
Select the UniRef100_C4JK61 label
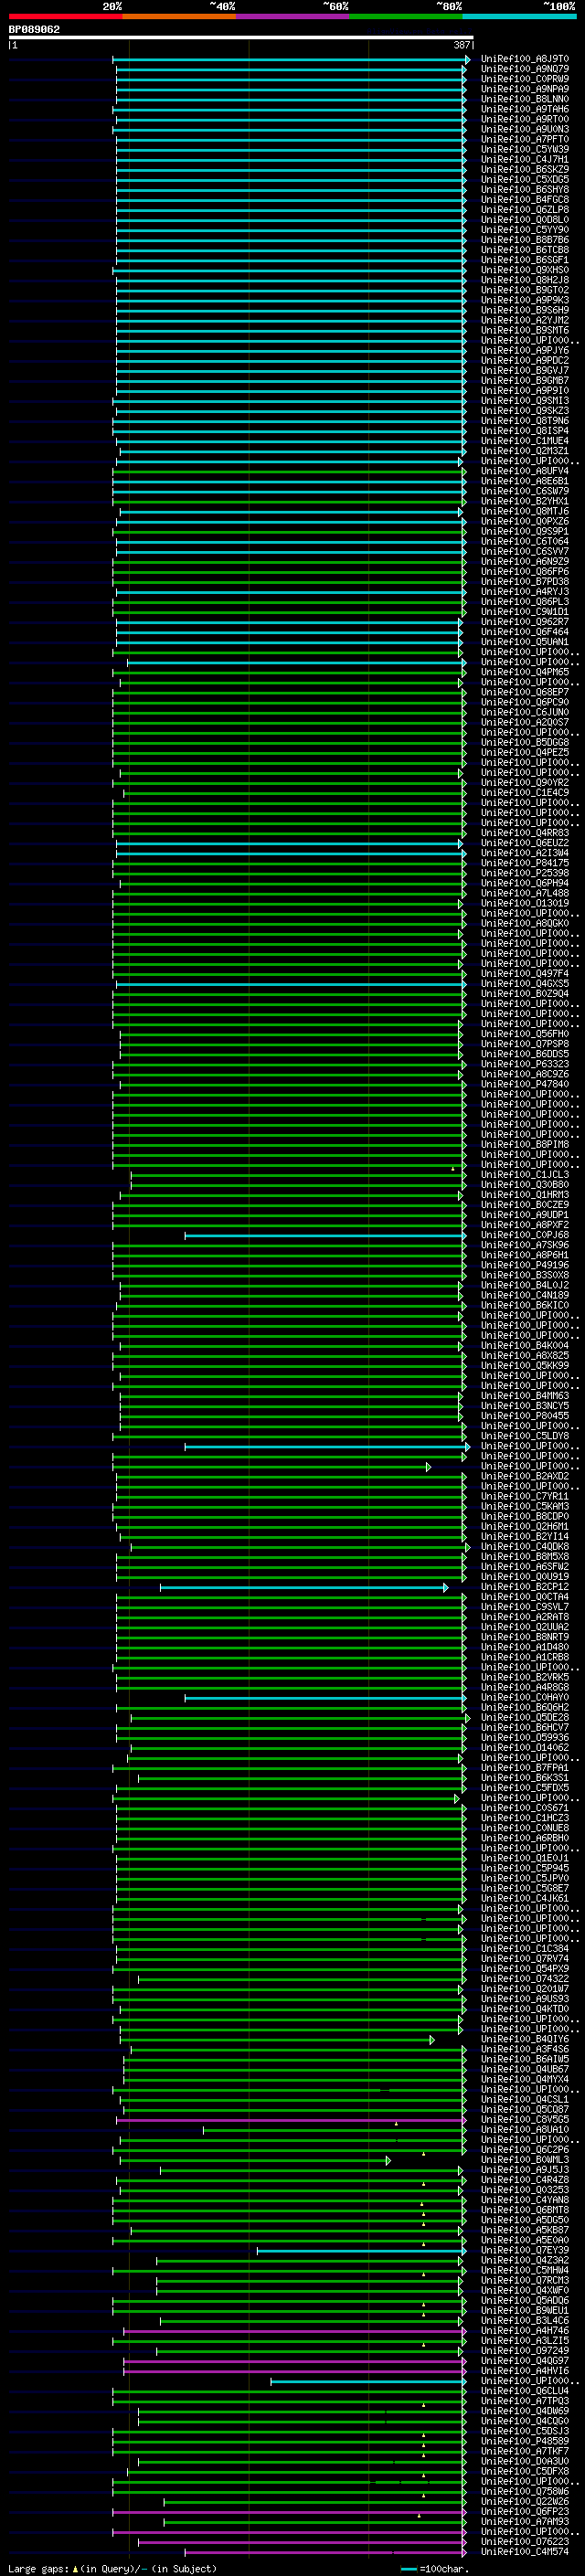click(x=525, y=1898)
